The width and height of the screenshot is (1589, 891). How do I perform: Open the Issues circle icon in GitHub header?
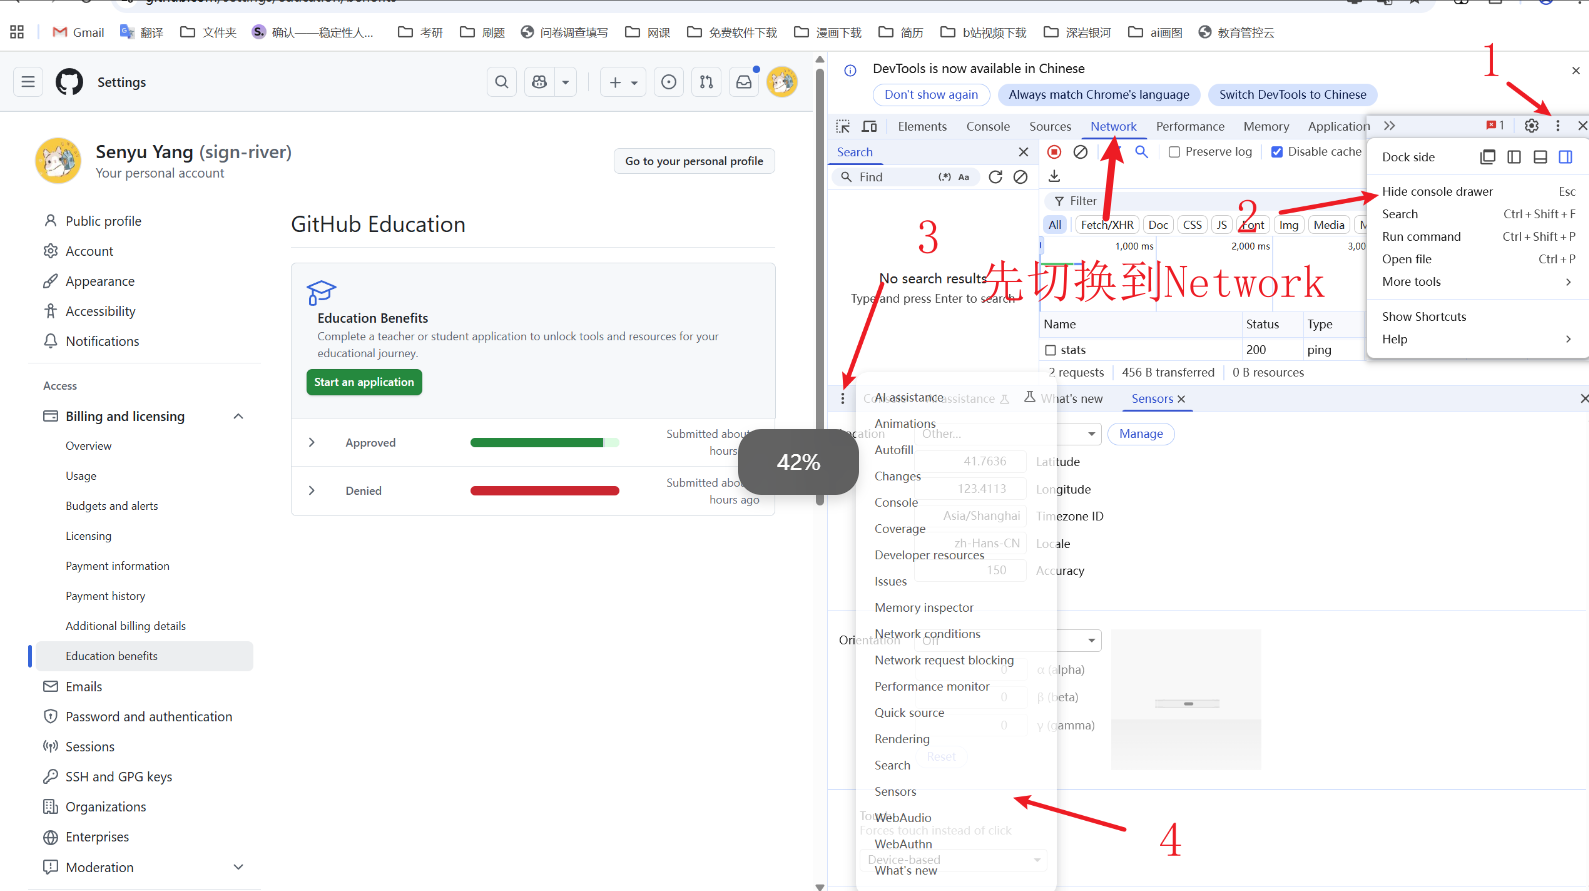(669, 82)
